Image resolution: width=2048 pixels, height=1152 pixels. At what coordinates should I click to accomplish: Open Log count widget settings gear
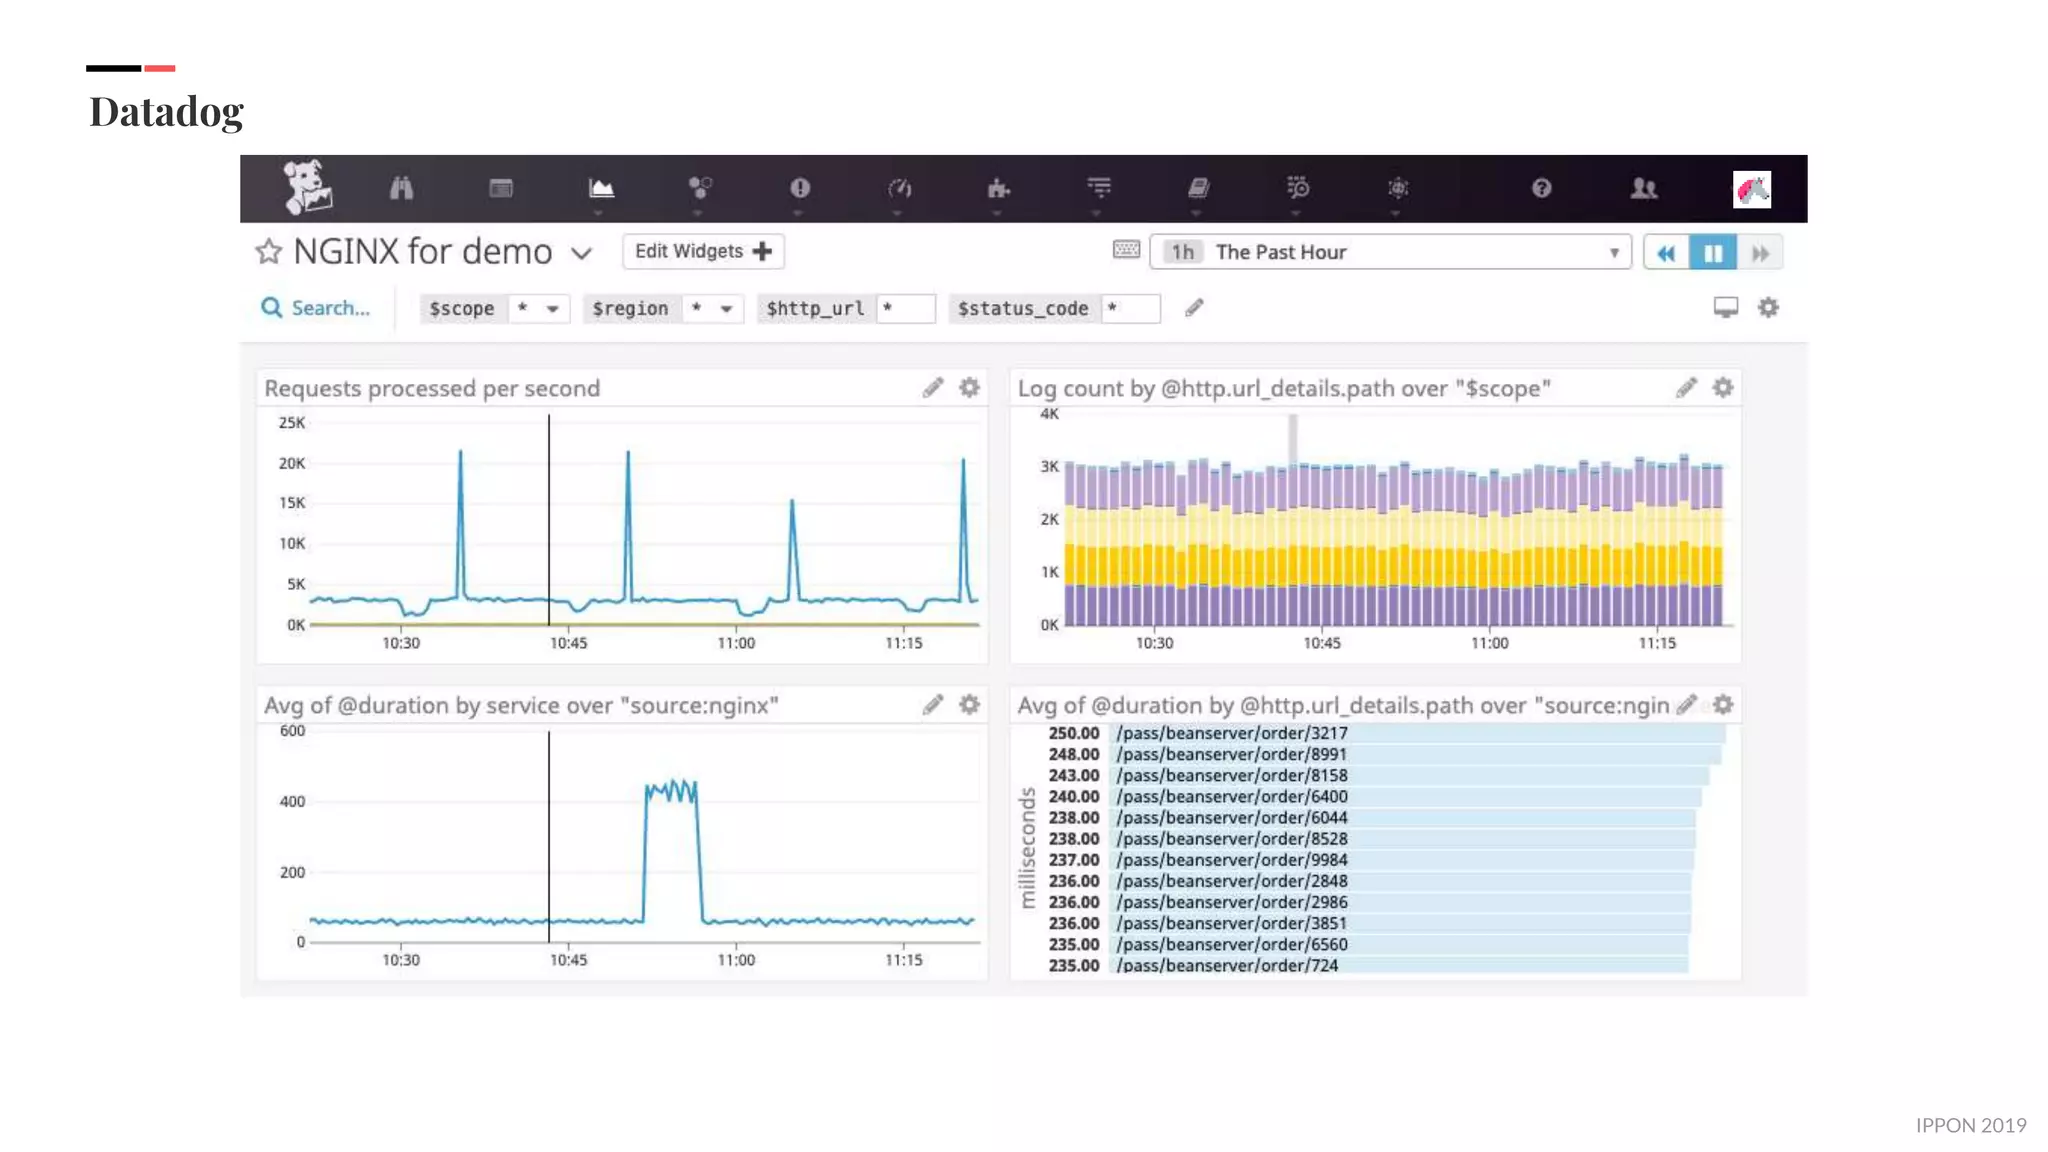(1722, 388)
